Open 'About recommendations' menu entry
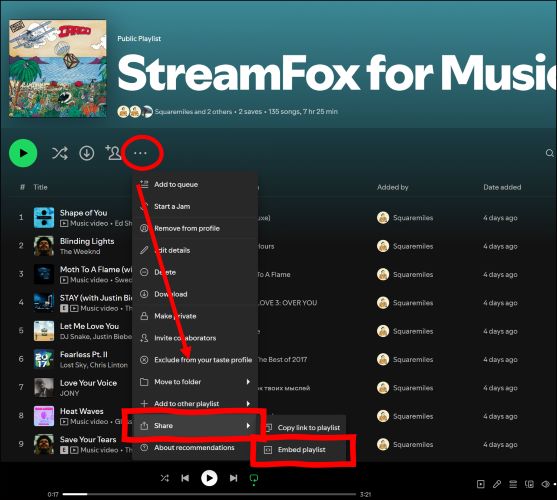Viewport: 557px width, 500px height. [195, 447]
